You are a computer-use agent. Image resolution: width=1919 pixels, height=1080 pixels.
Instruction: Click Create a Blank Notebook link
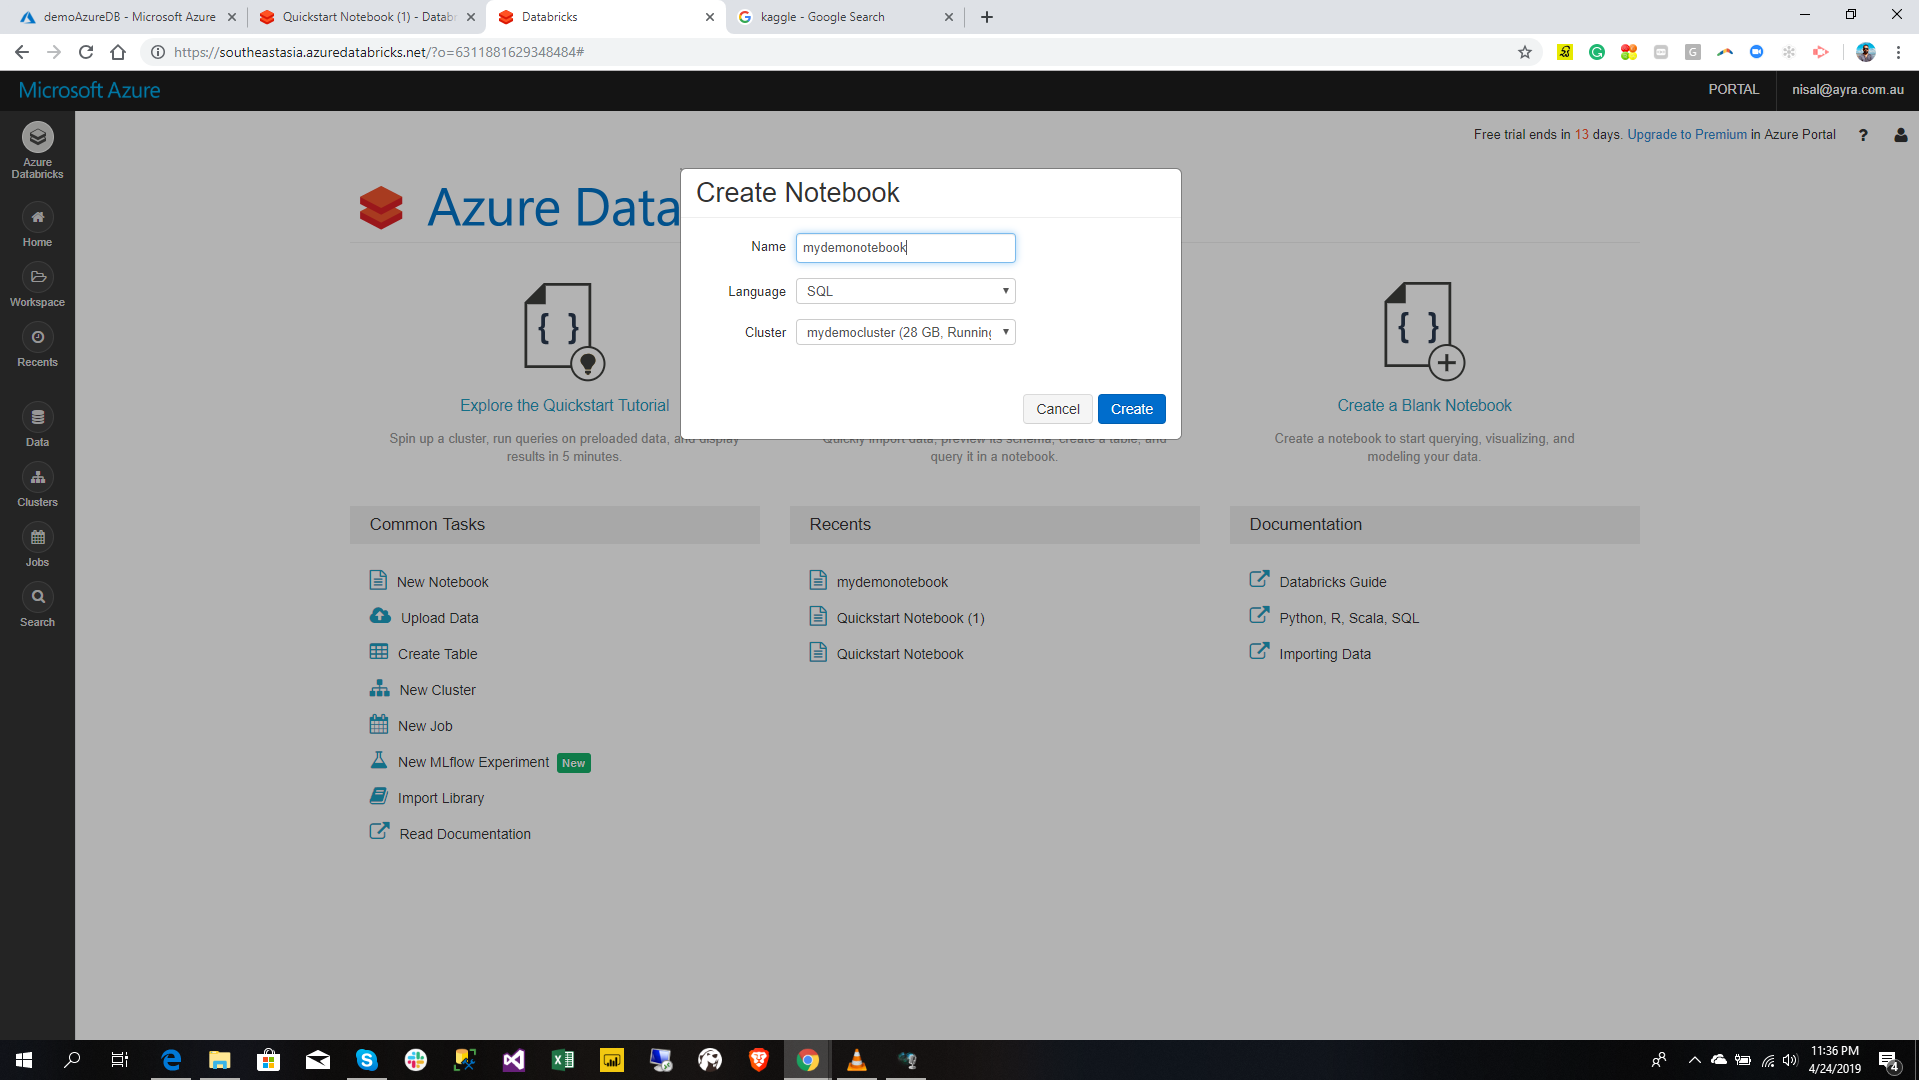1424,405
